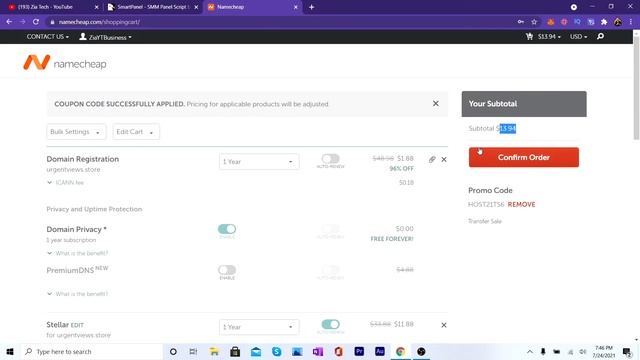Open the Bulk Settings dropdown

(x=76, y=132)
